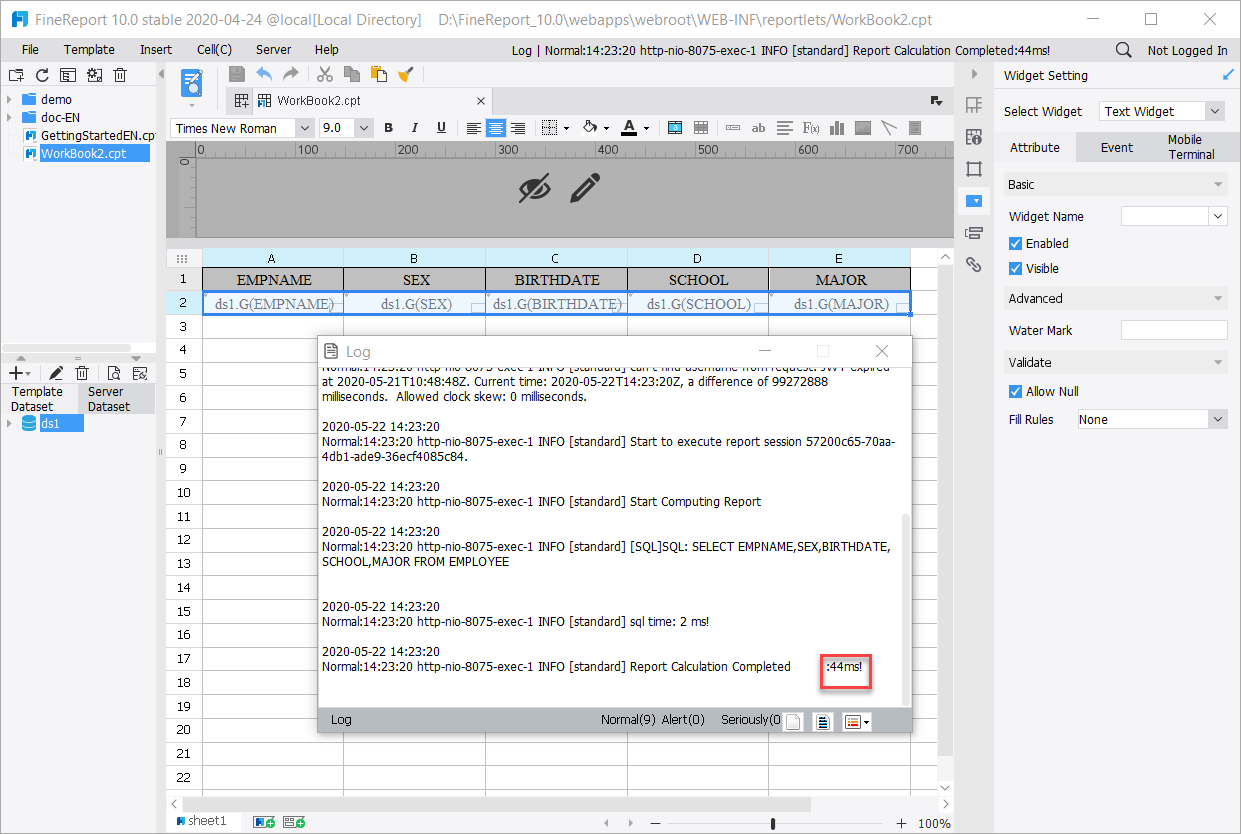Align cell text to the left
1241x834 pixels.
click(474, 128)
